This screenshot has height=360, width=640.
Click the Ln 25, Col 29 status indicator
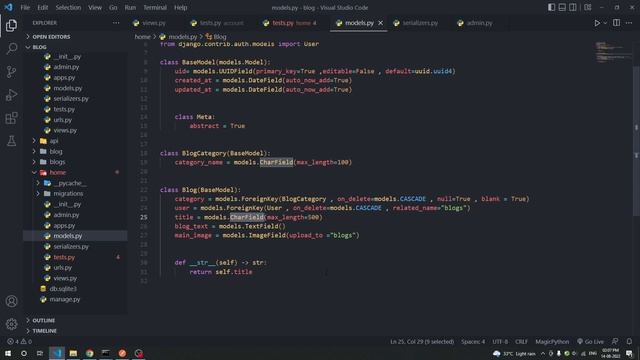pos(422,342)
